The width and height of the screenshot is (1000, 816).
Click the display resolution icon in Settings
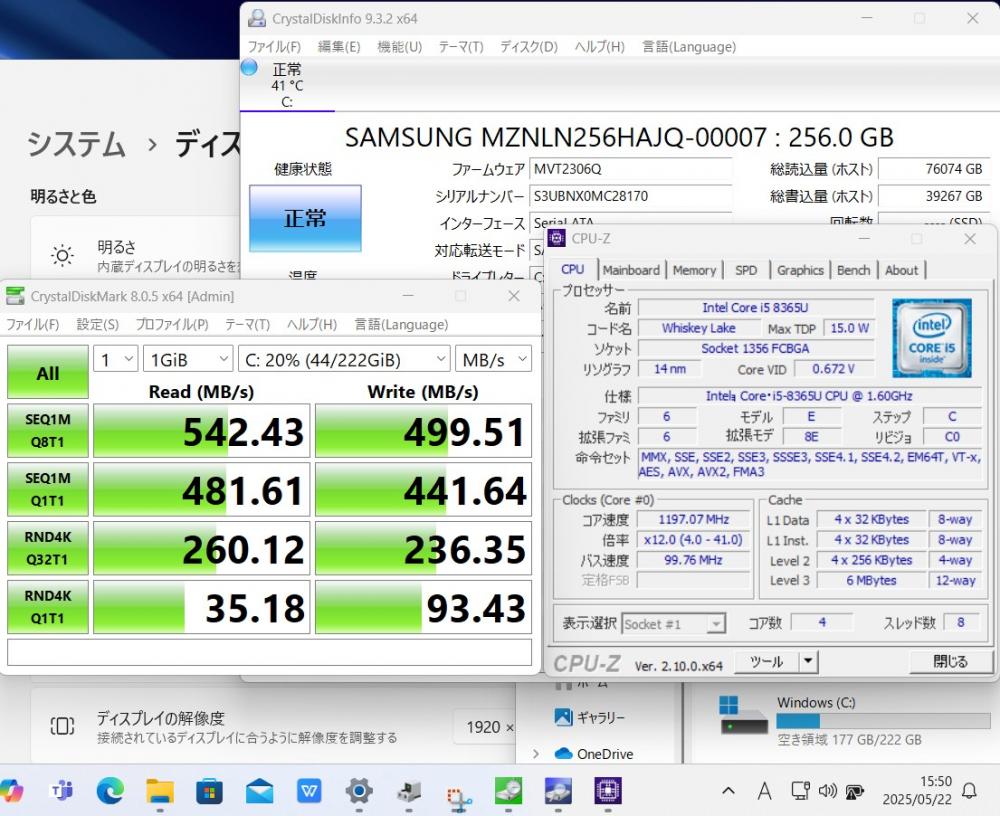point(62,726)
